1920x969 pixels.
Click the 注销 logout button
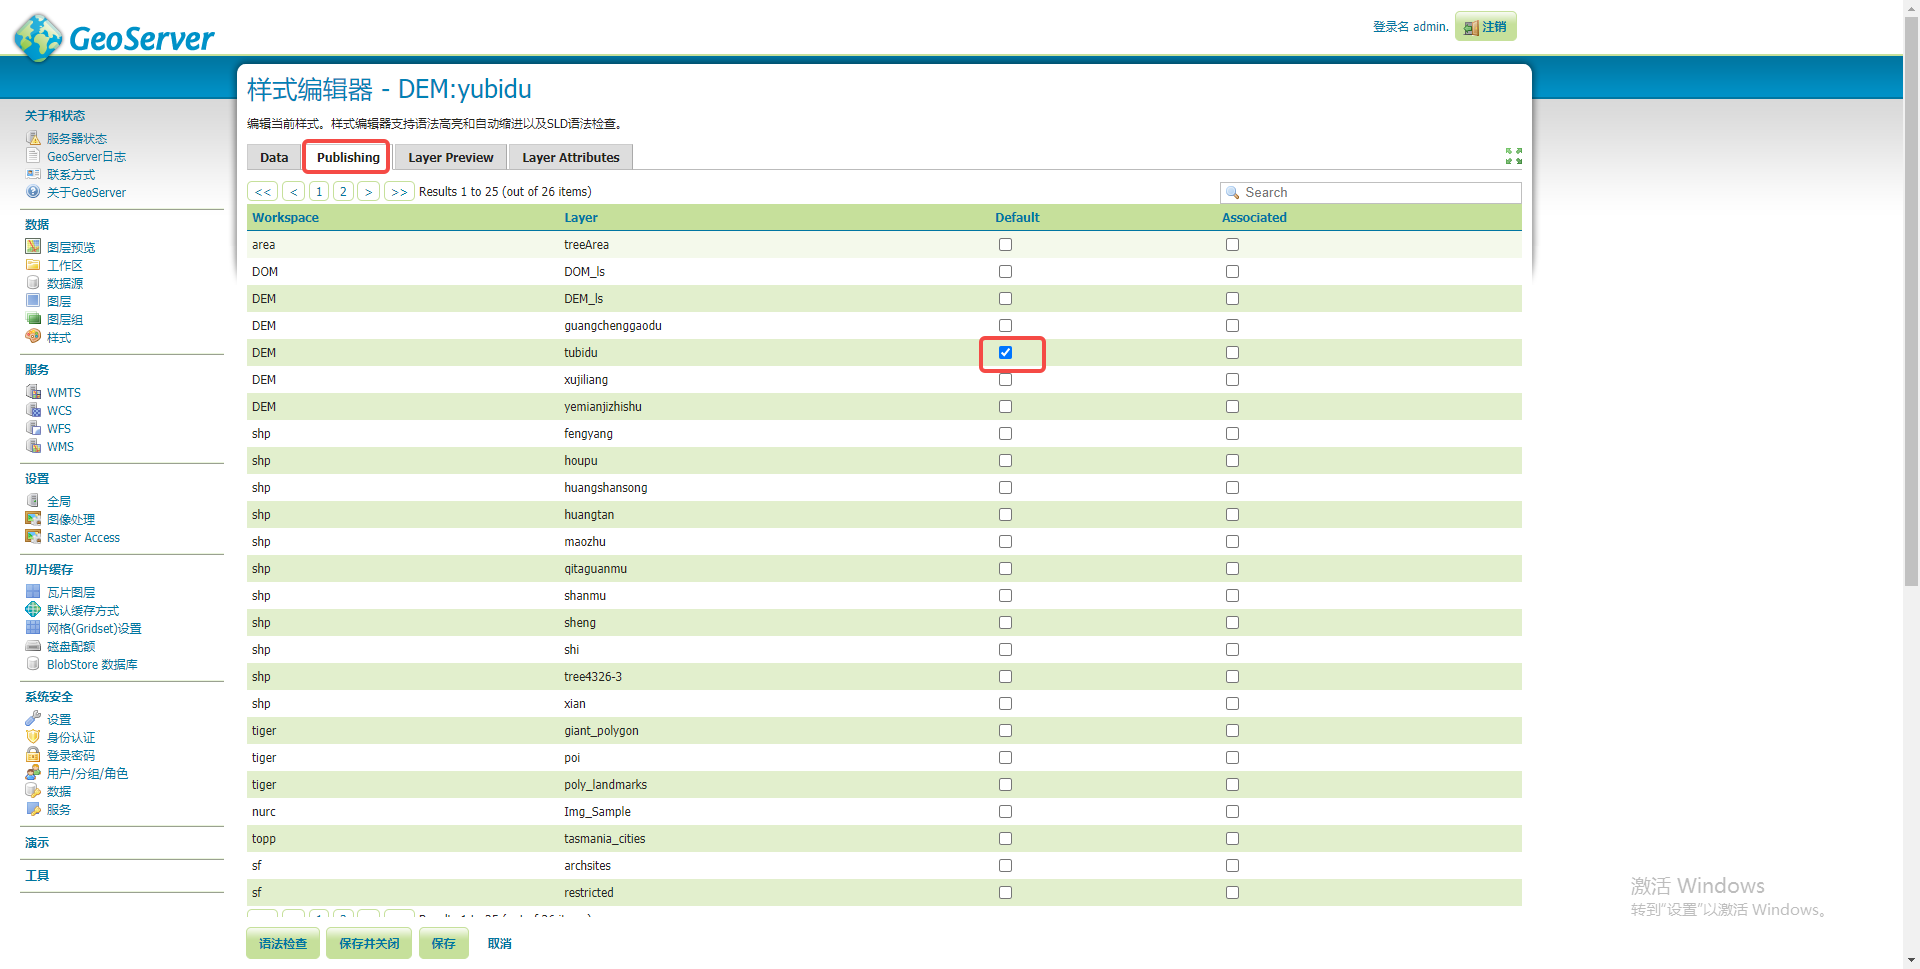1486,27
